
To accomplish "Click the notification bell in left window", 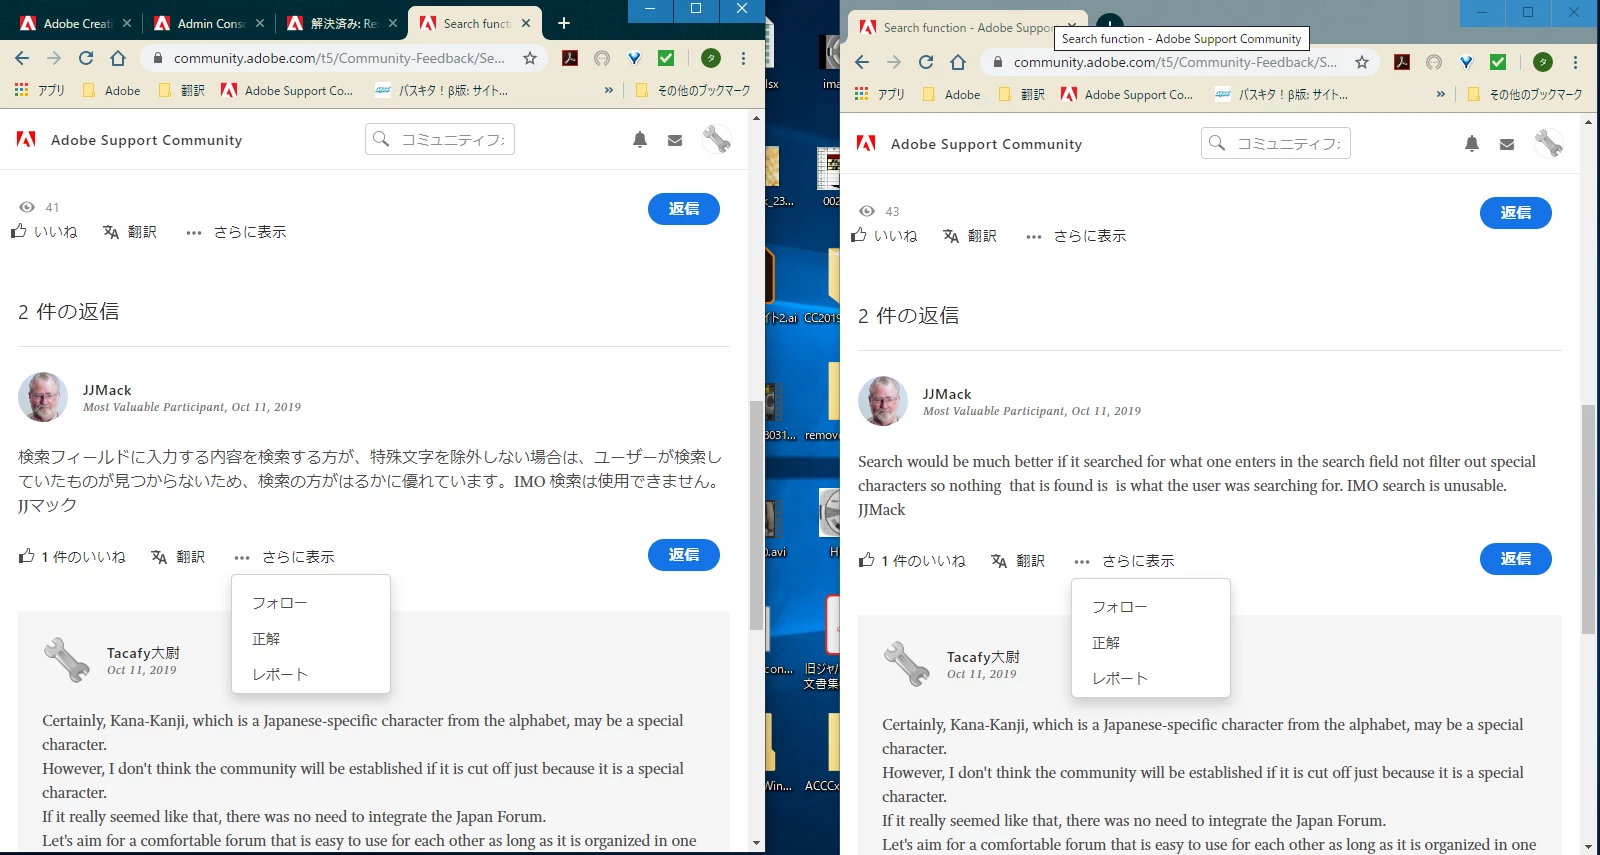I will click(x=640, y=140).
